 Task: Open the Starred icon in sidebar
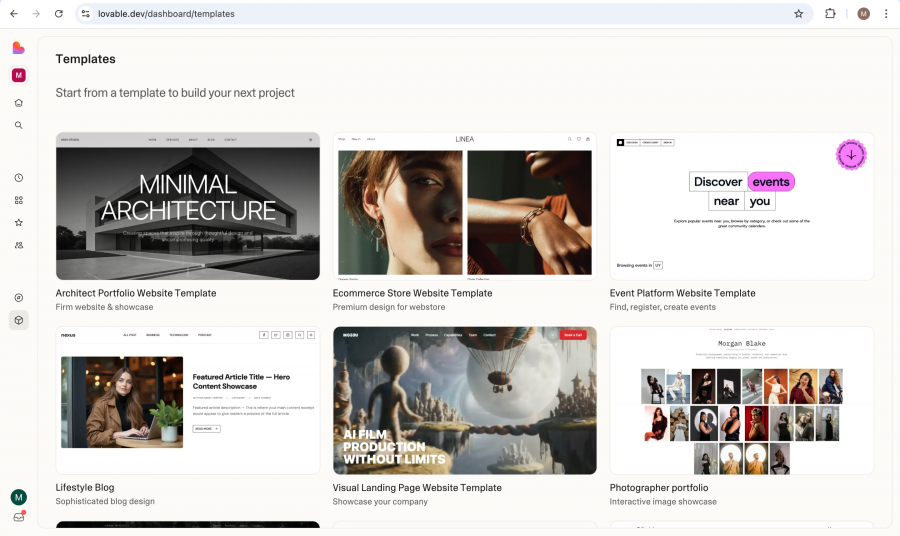pos(19,222)
